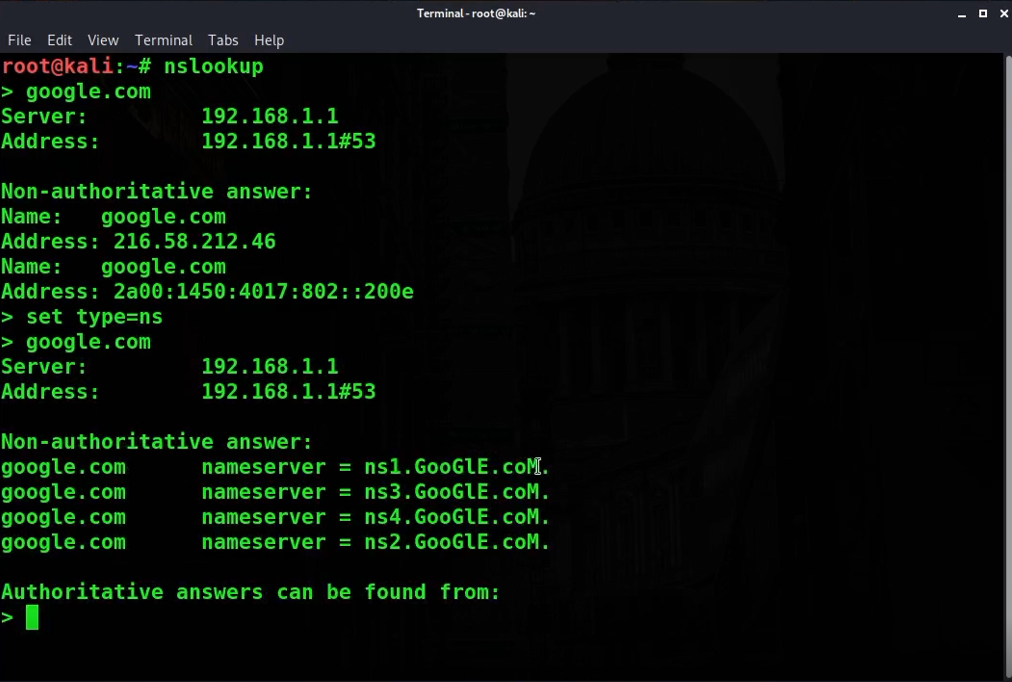Click the 'set type=ns' command line
This screenshot has width=1012, height=682.
94,317
